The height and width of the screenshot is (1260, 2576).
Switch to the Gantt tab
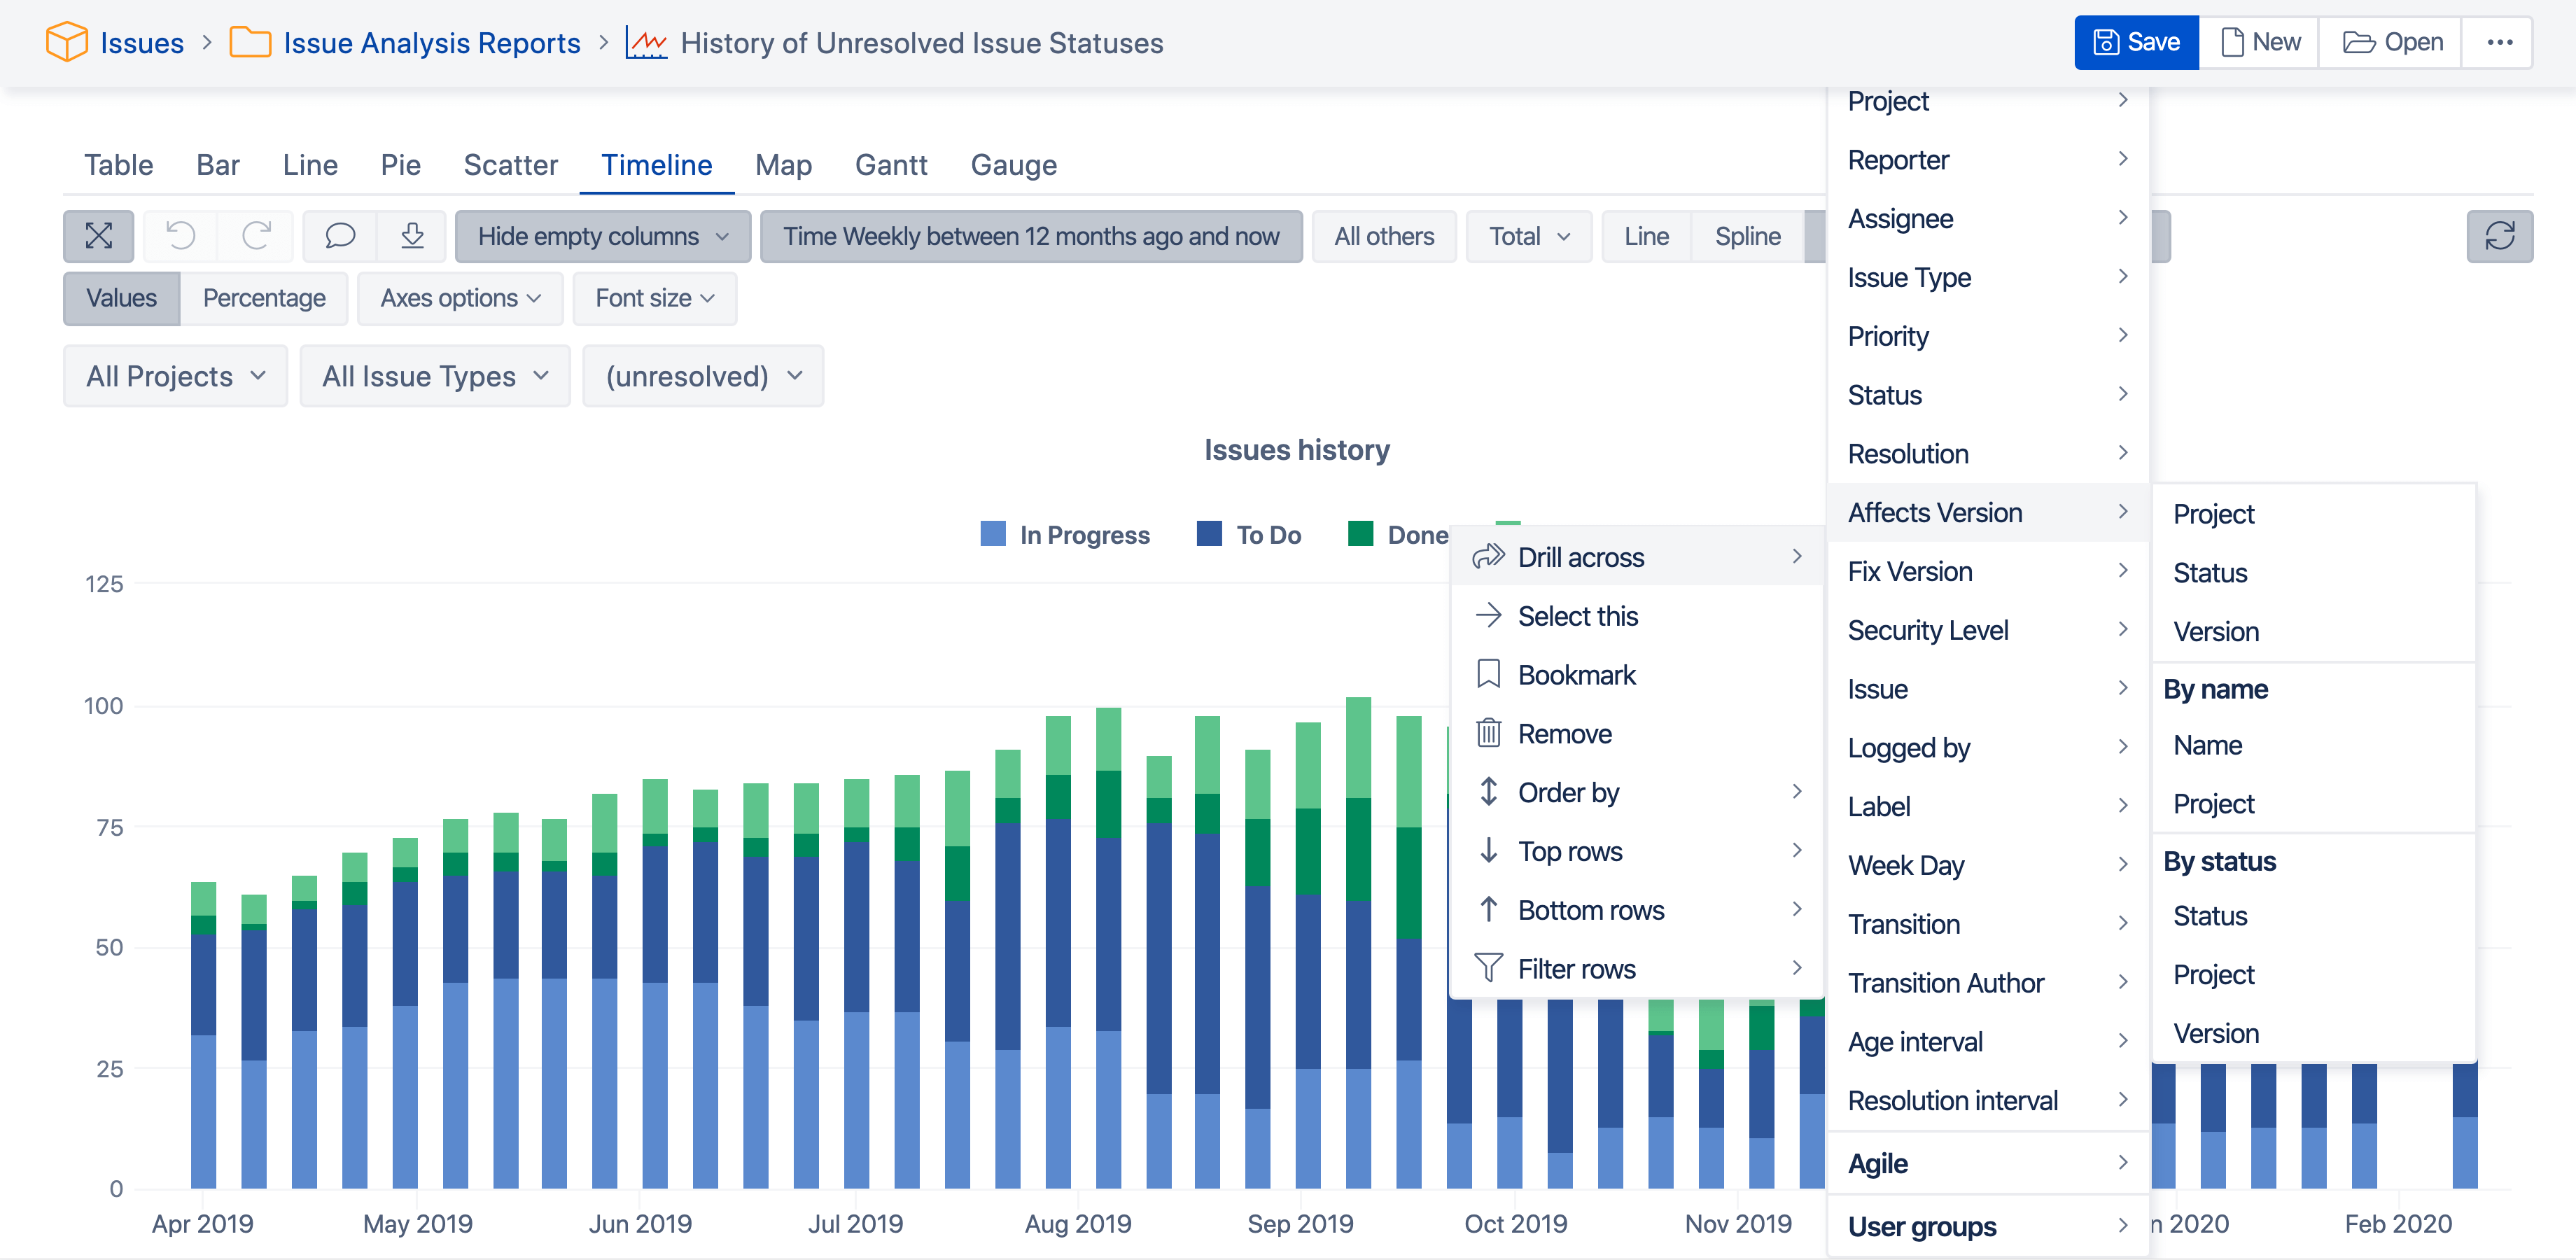click(890, 164)
